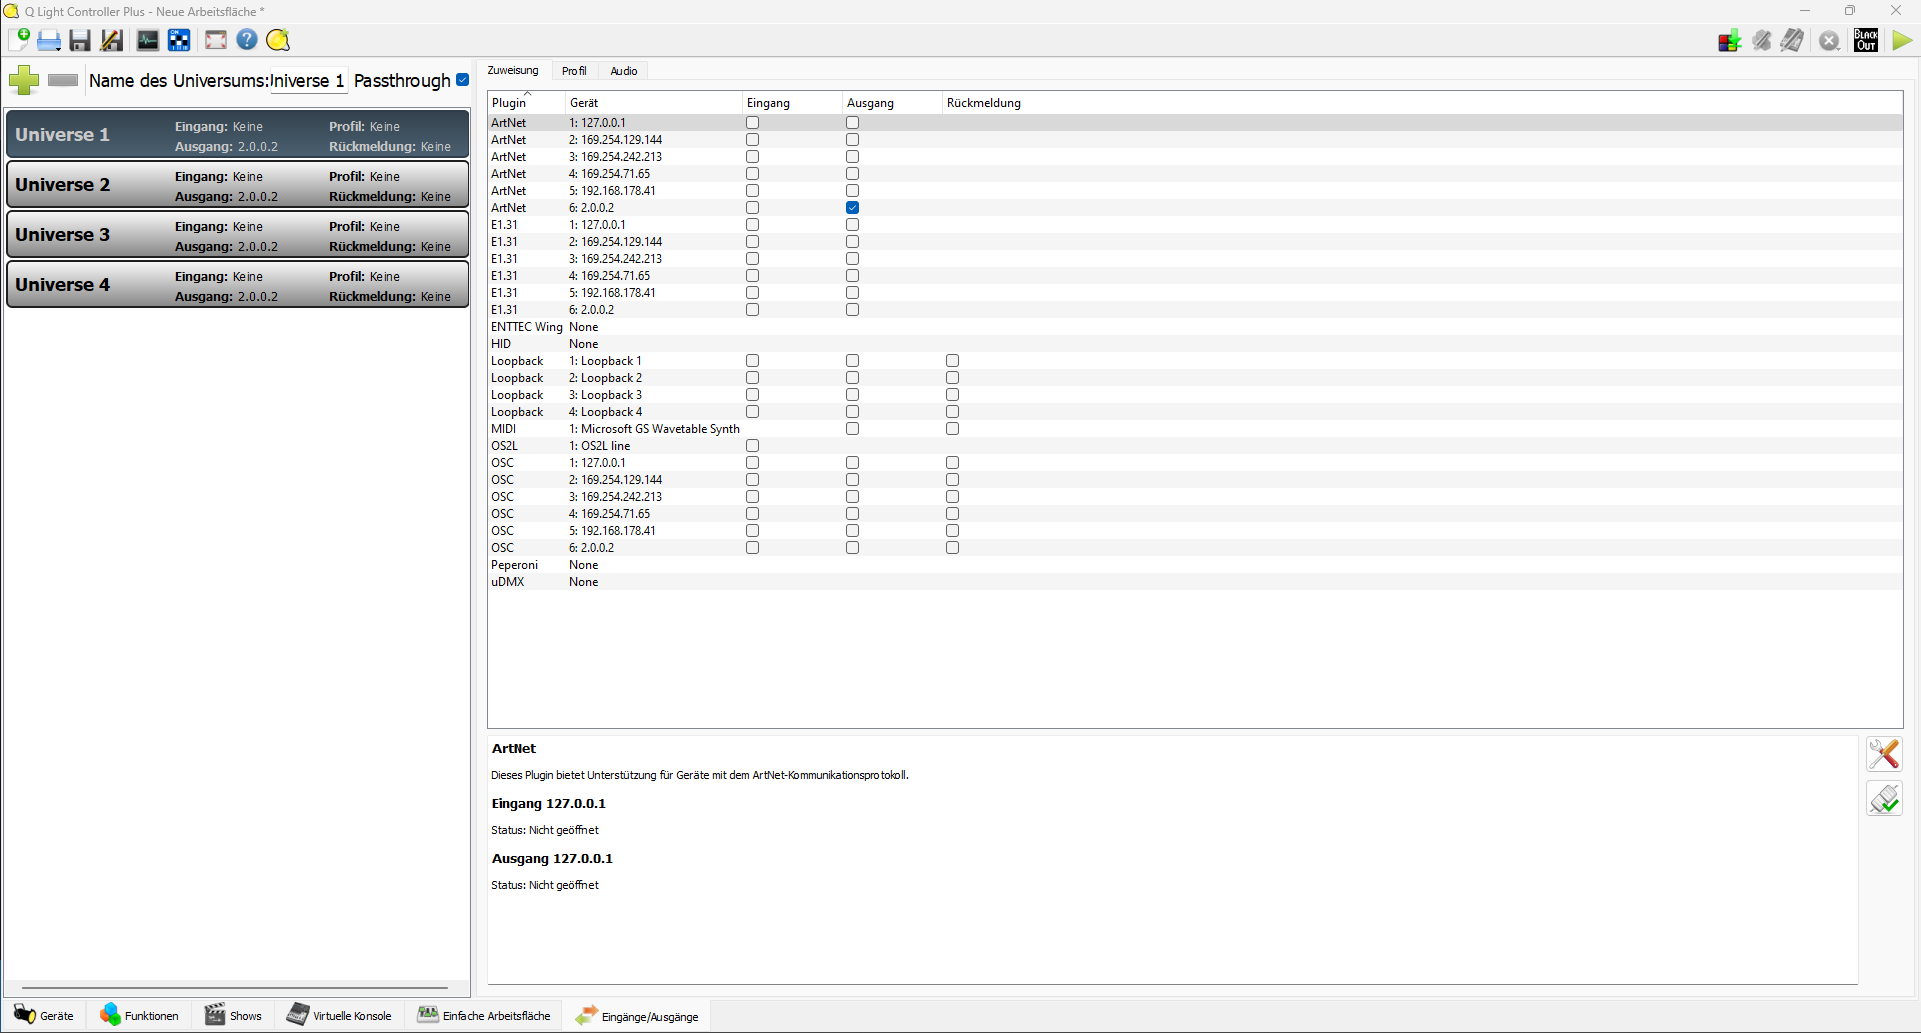Select the Loopback 4 device row
1921x1033 pixels.
click(x=1195, y=412)
